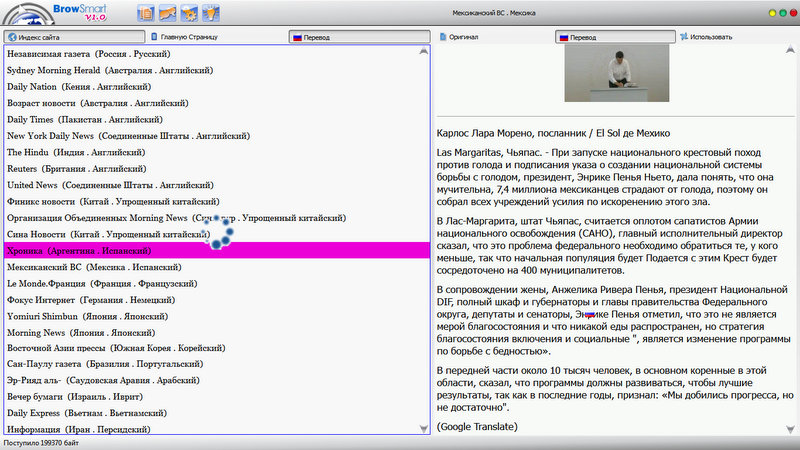The width and height of the screenshot is (800, 450).
Task: Click the (Google Translate) text
Action: click(477, 427)
